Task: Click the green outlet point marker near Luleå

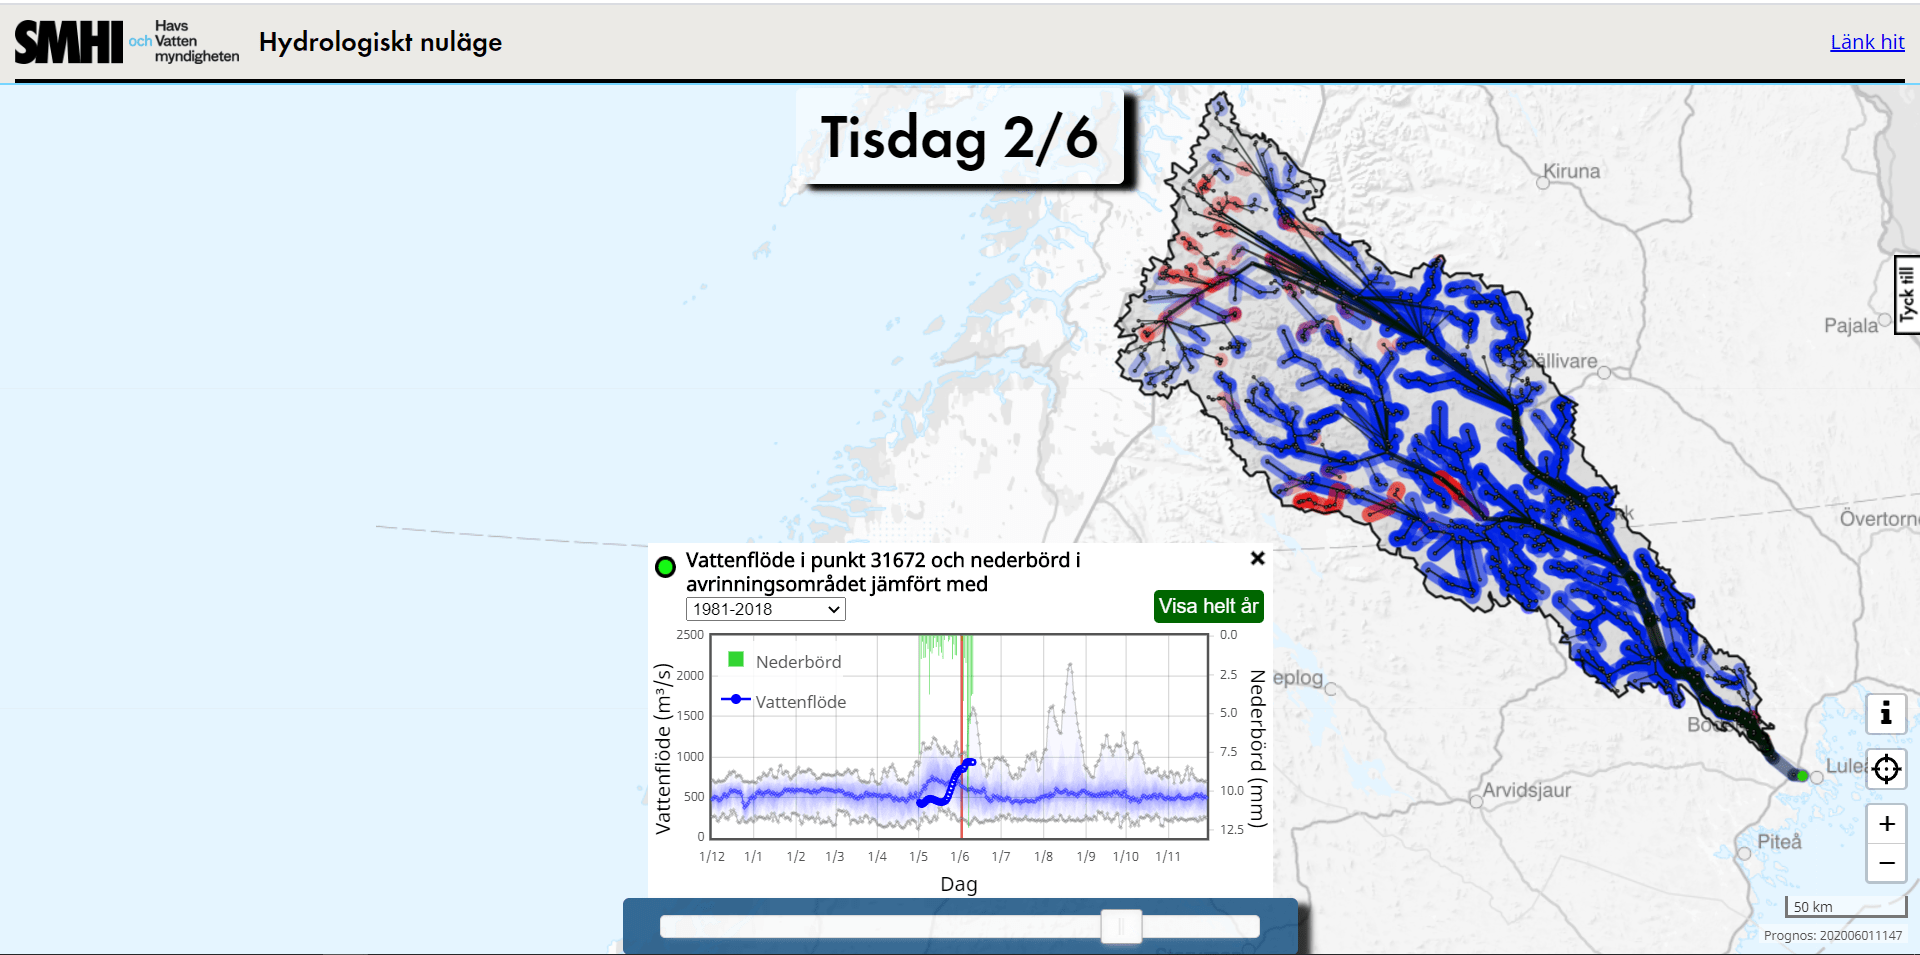Action: tap(1802, 775)
